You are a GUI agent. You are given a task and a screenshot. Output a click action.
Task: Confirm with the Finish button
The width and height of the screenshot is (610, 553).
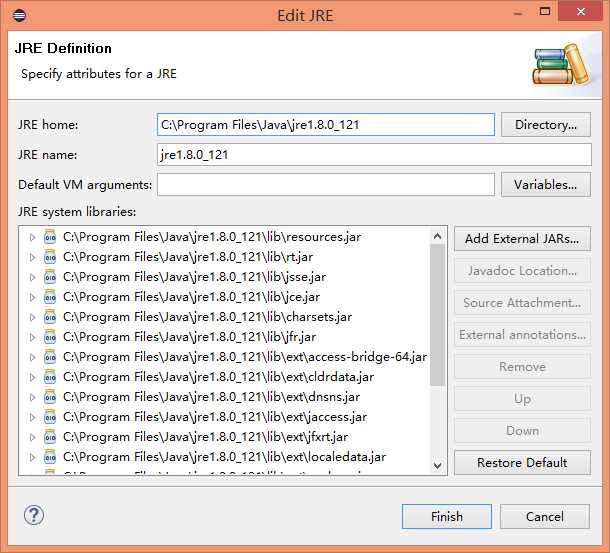pos(447,516)
